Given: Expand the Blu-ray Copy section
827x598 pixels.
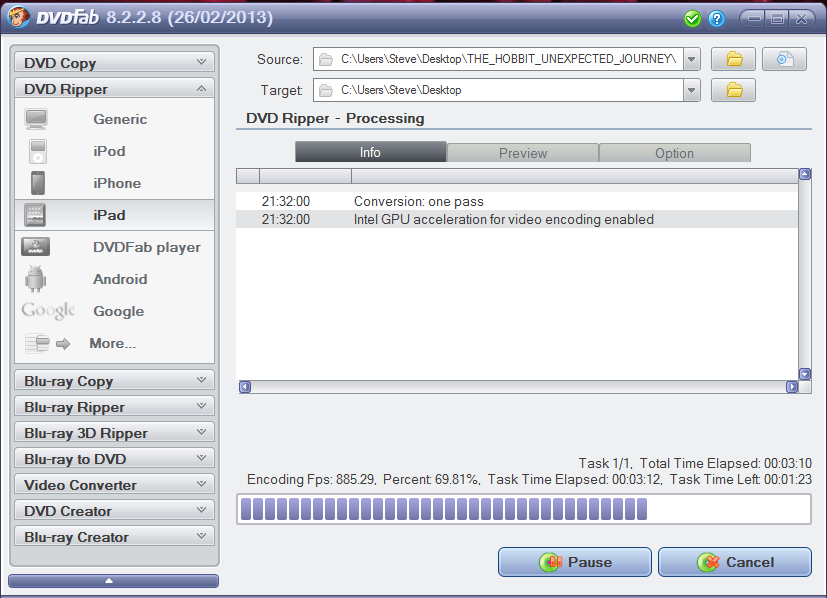Looking at the screenshot, I should point(114,380).
